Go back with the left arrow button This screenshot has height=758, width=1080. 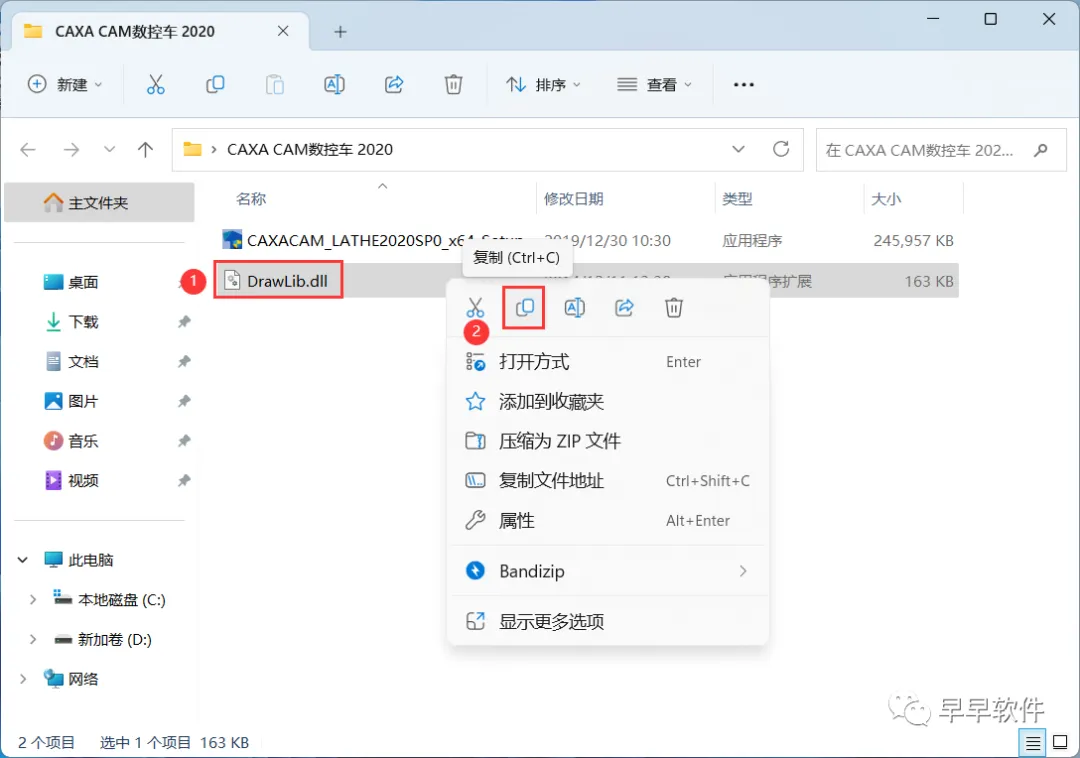coord(28,149)
